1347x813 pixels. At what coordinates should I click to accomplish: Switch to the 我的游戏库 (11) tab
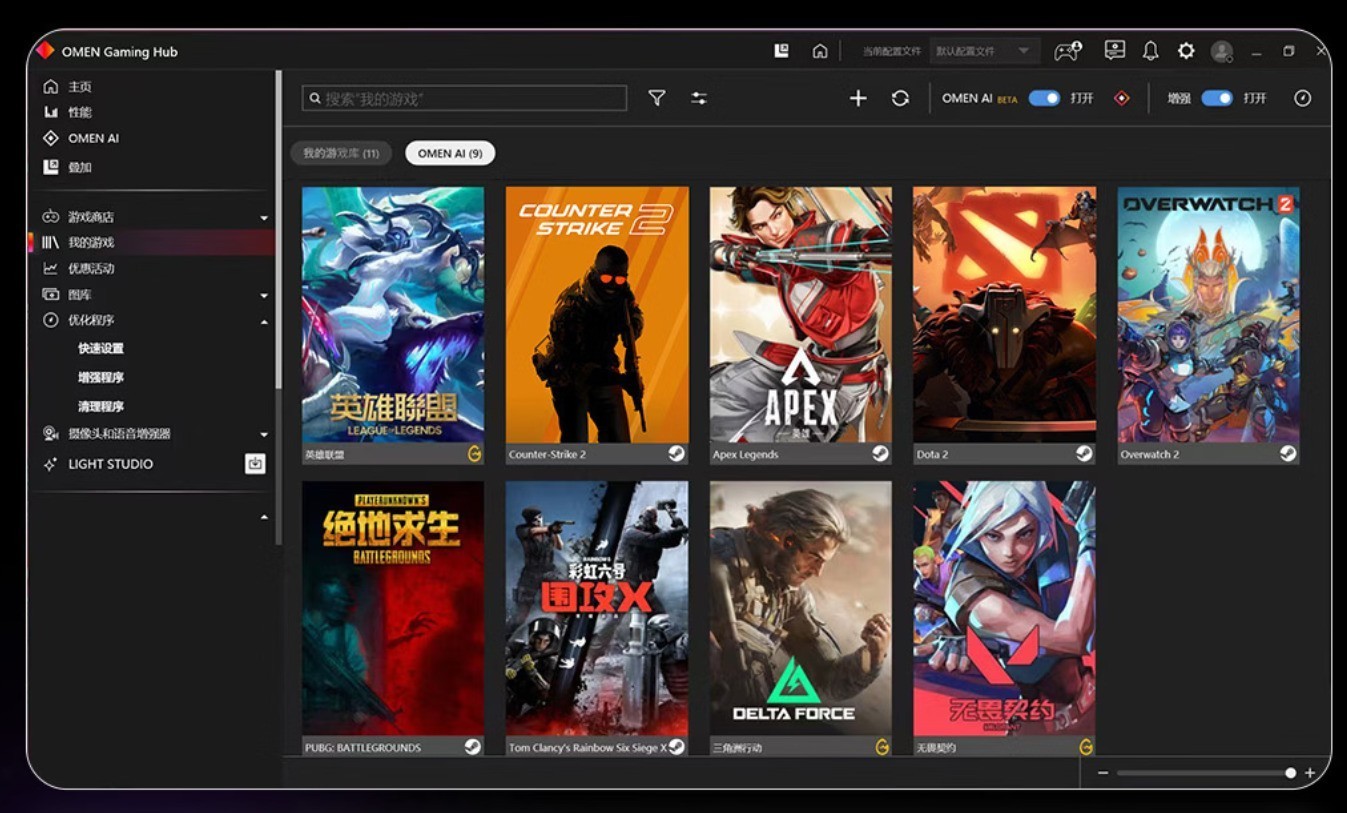341,153
